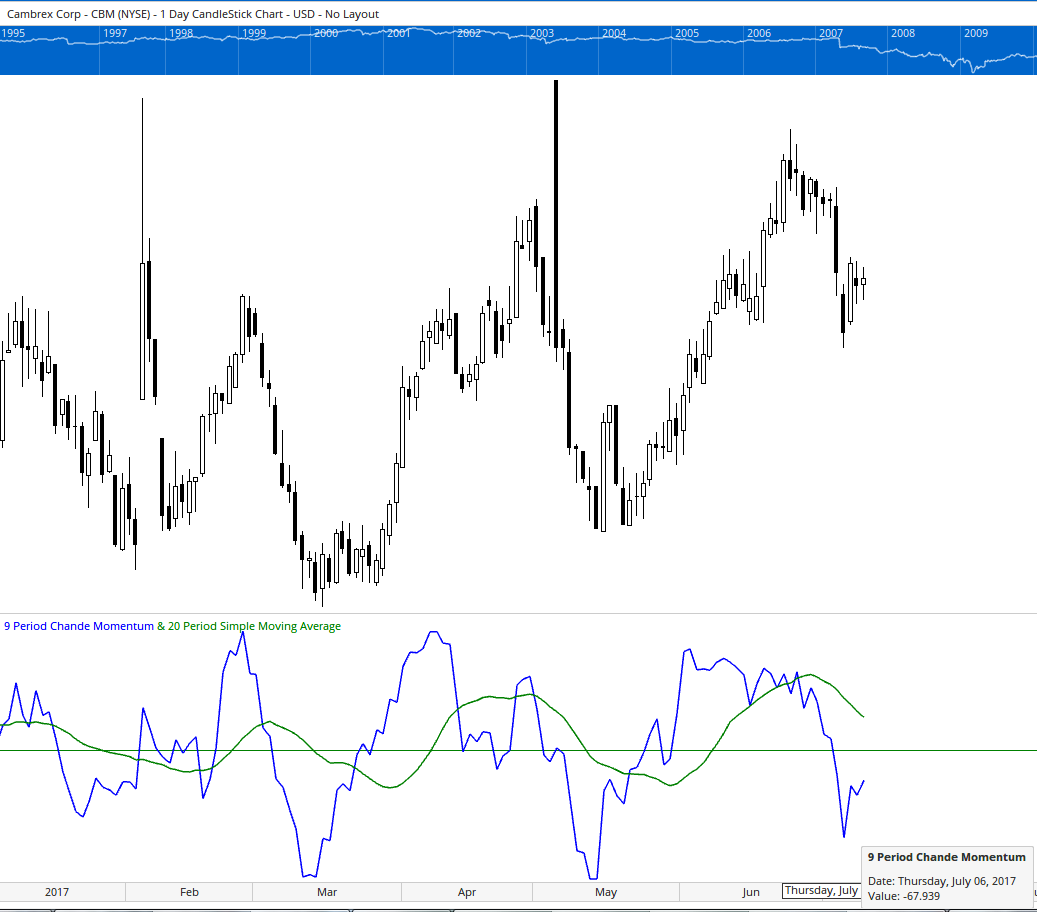
Task: Click the Cambrex Corp chart title text
Action: pyautogui.click(x=192, y=14)
